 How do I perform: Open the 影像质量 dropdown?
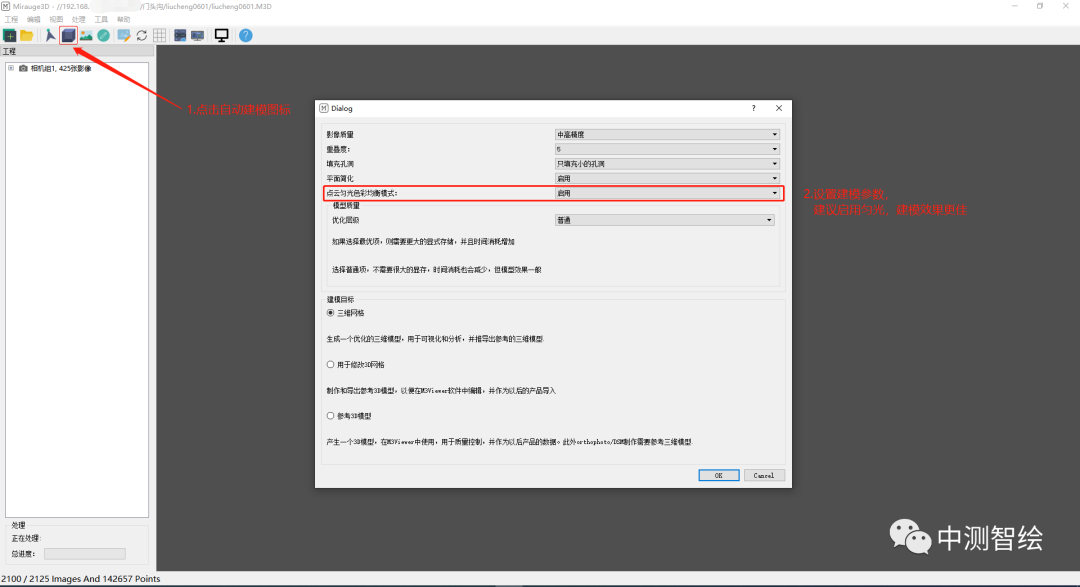[x=667, y=134]
